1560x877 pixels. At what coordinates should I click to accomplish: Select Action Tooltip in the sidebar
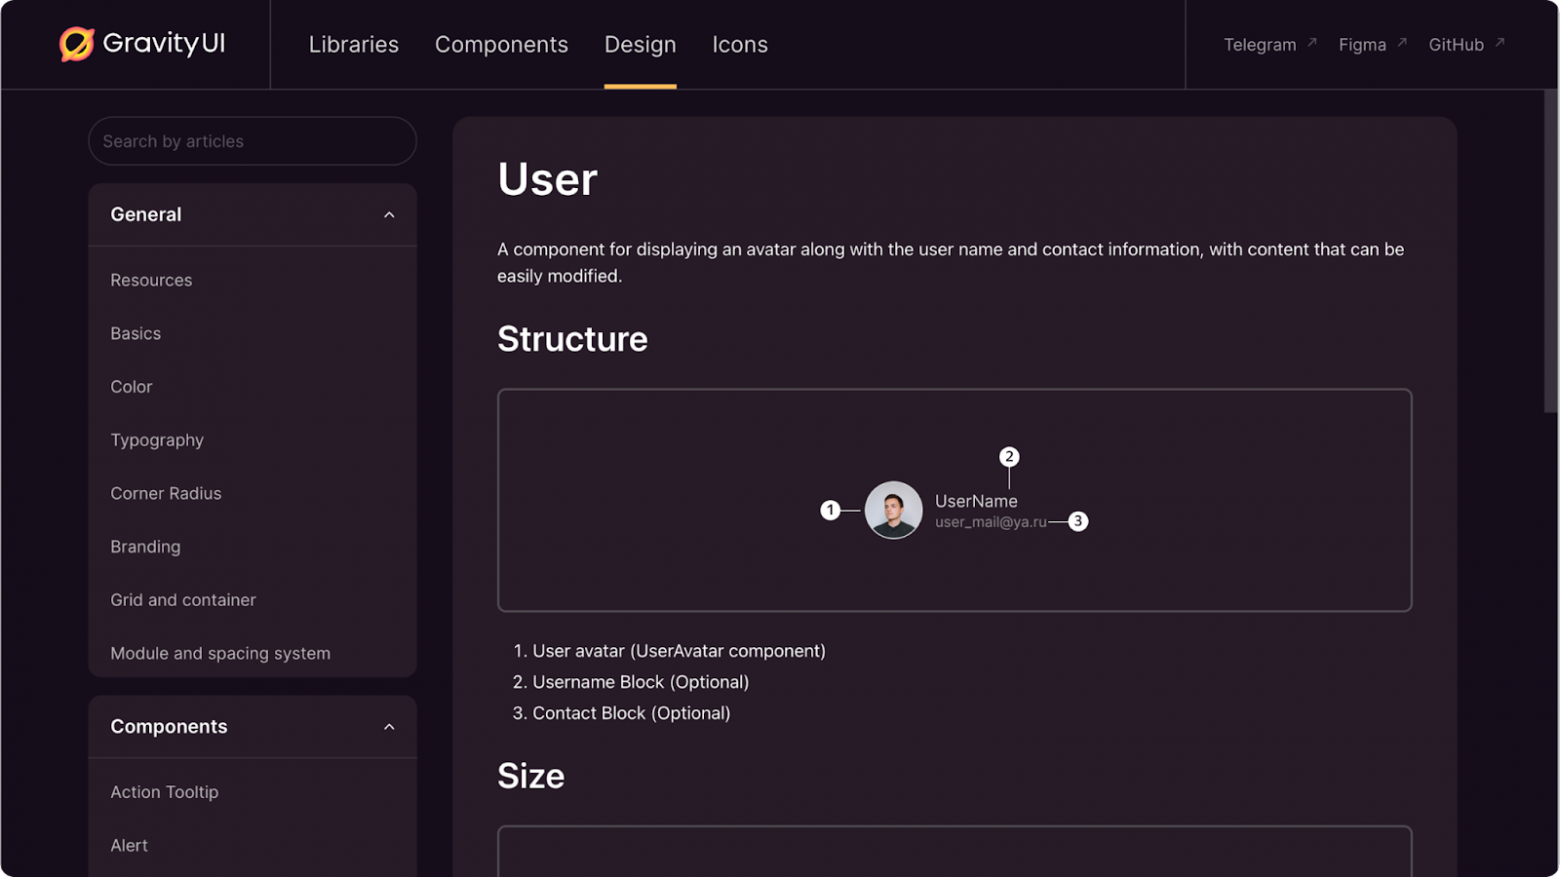coord(164,792)
